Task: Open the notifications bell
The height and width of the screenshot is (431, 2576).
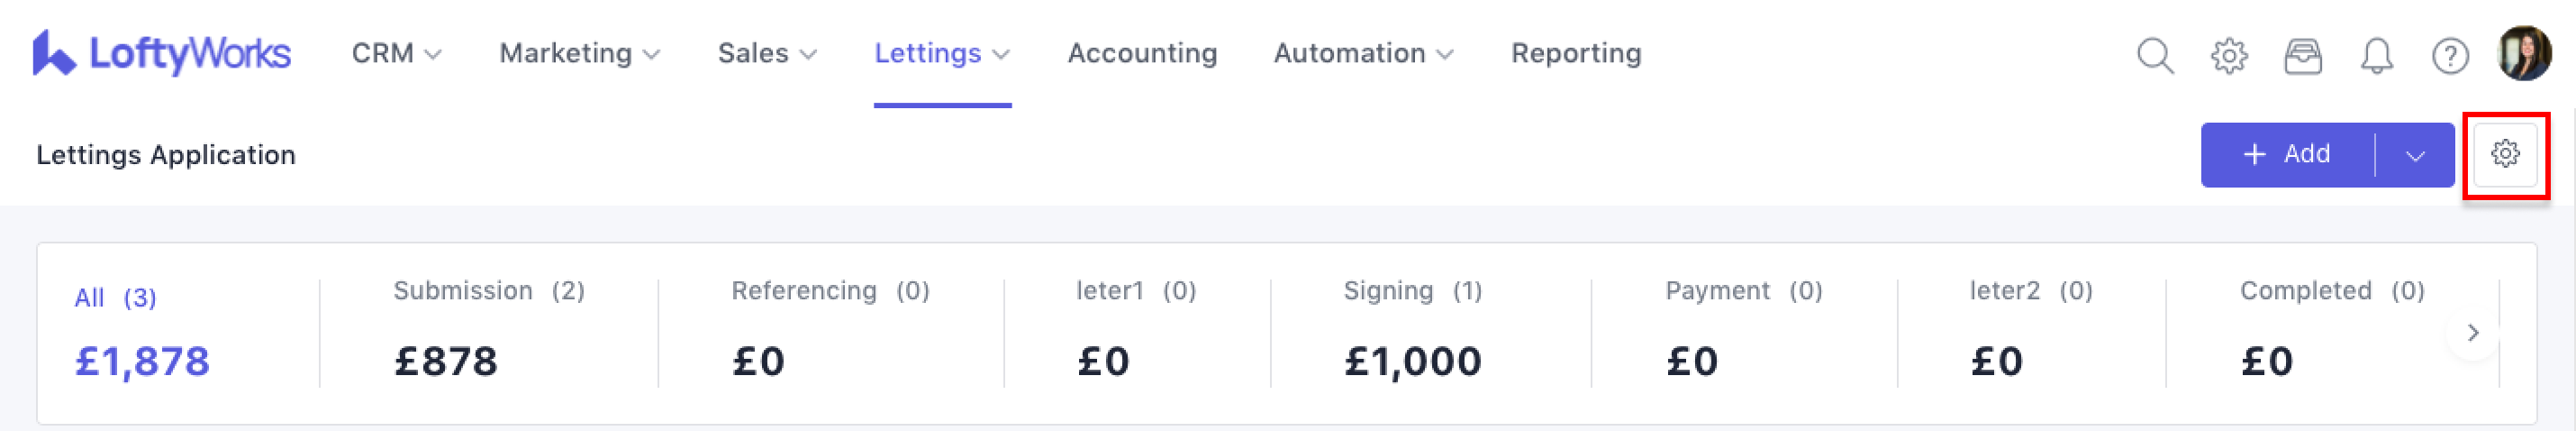Action: [x=2376, y=55]
